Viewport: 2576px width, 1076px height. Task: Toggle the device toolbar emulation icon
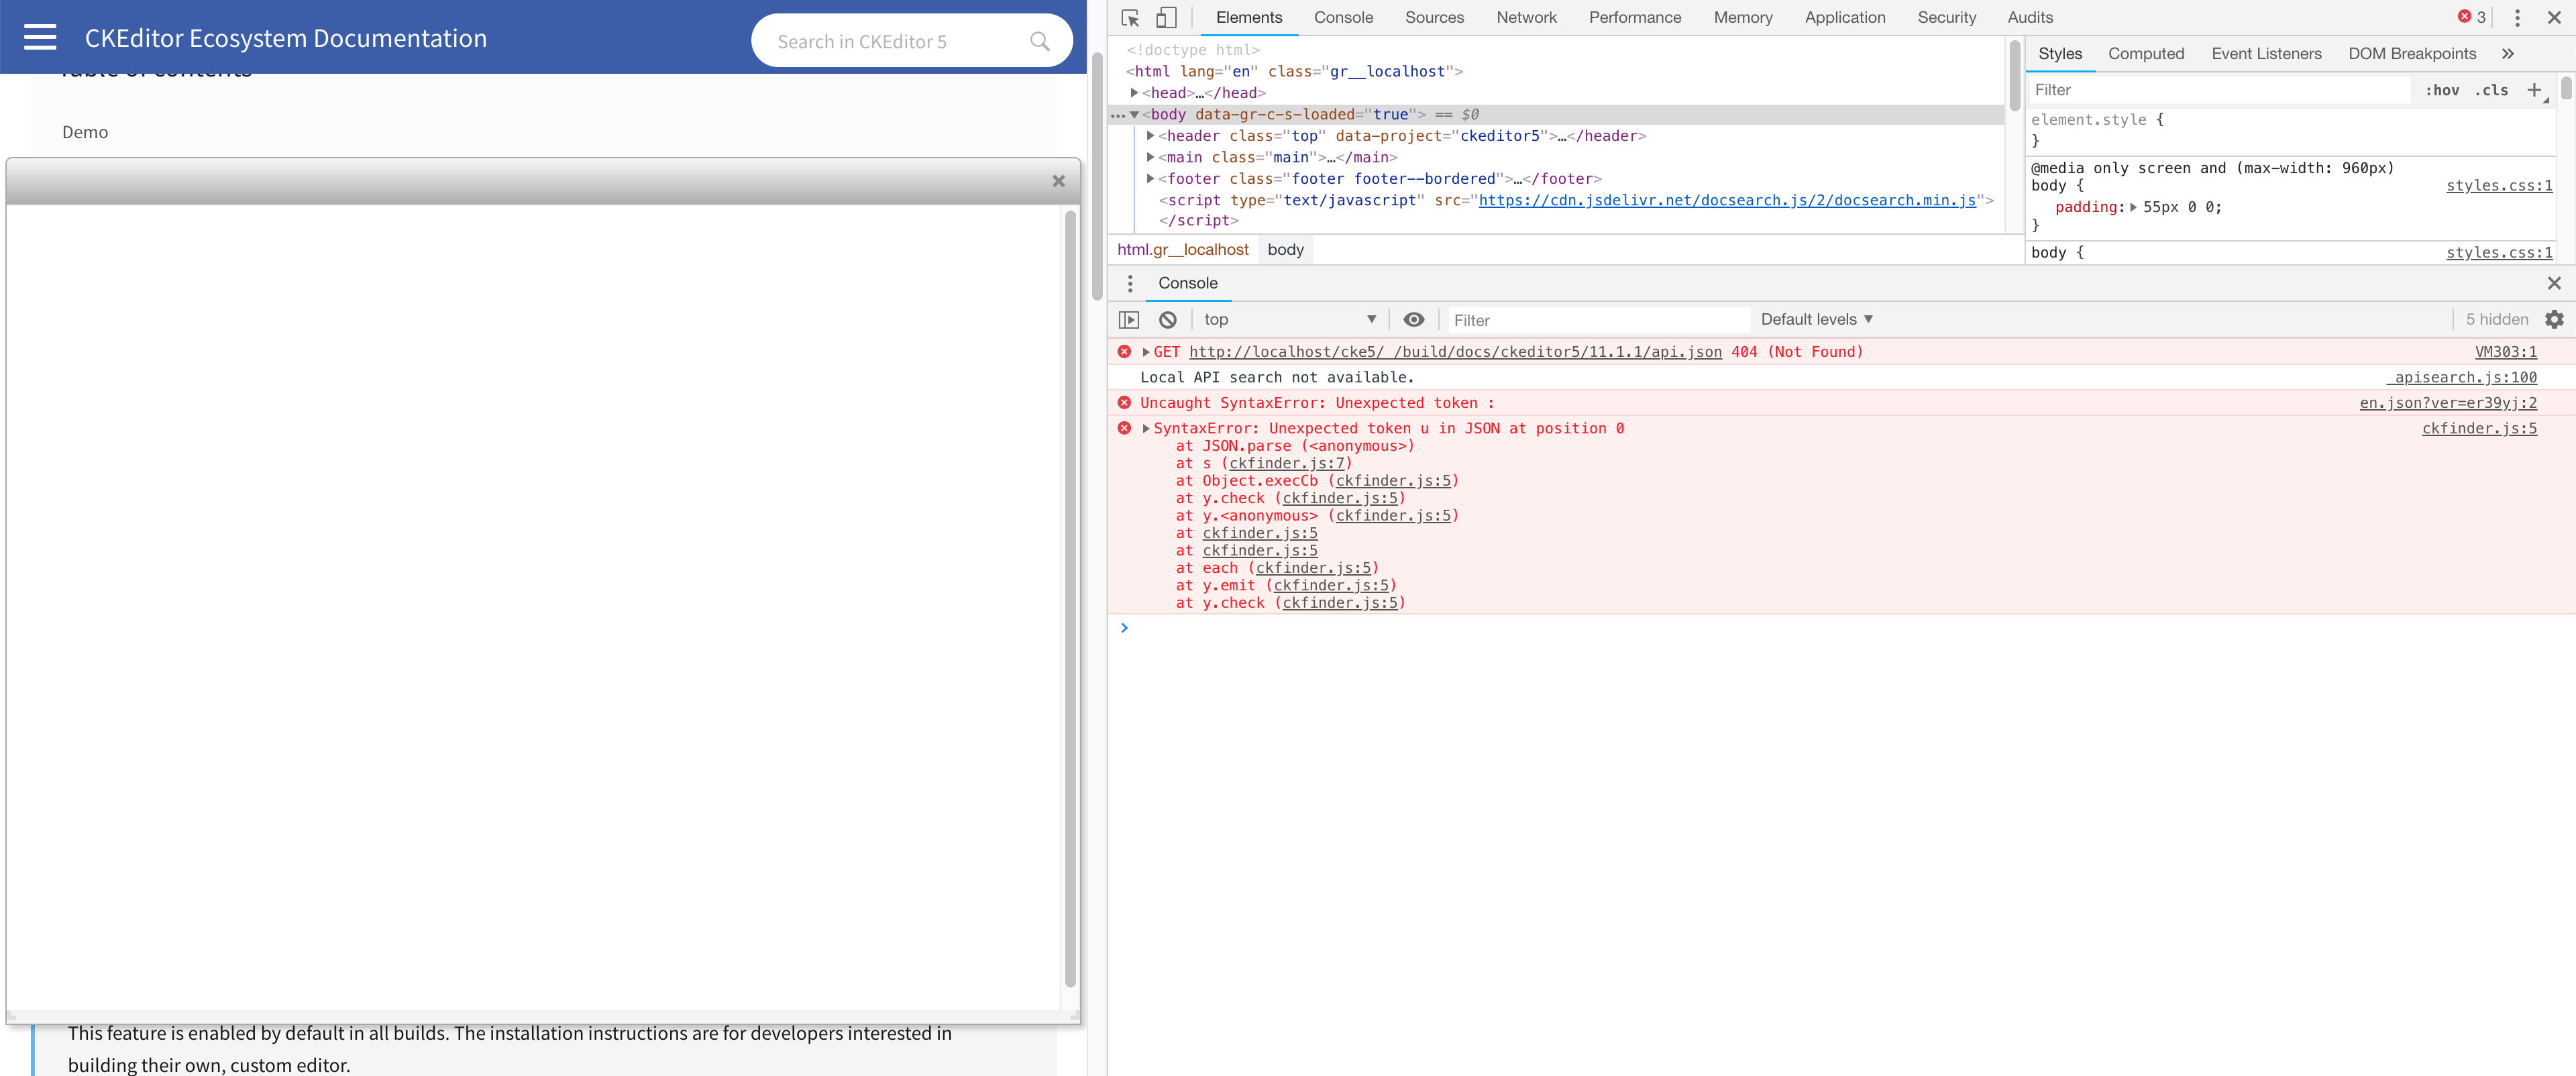[x=1166, y=17]
